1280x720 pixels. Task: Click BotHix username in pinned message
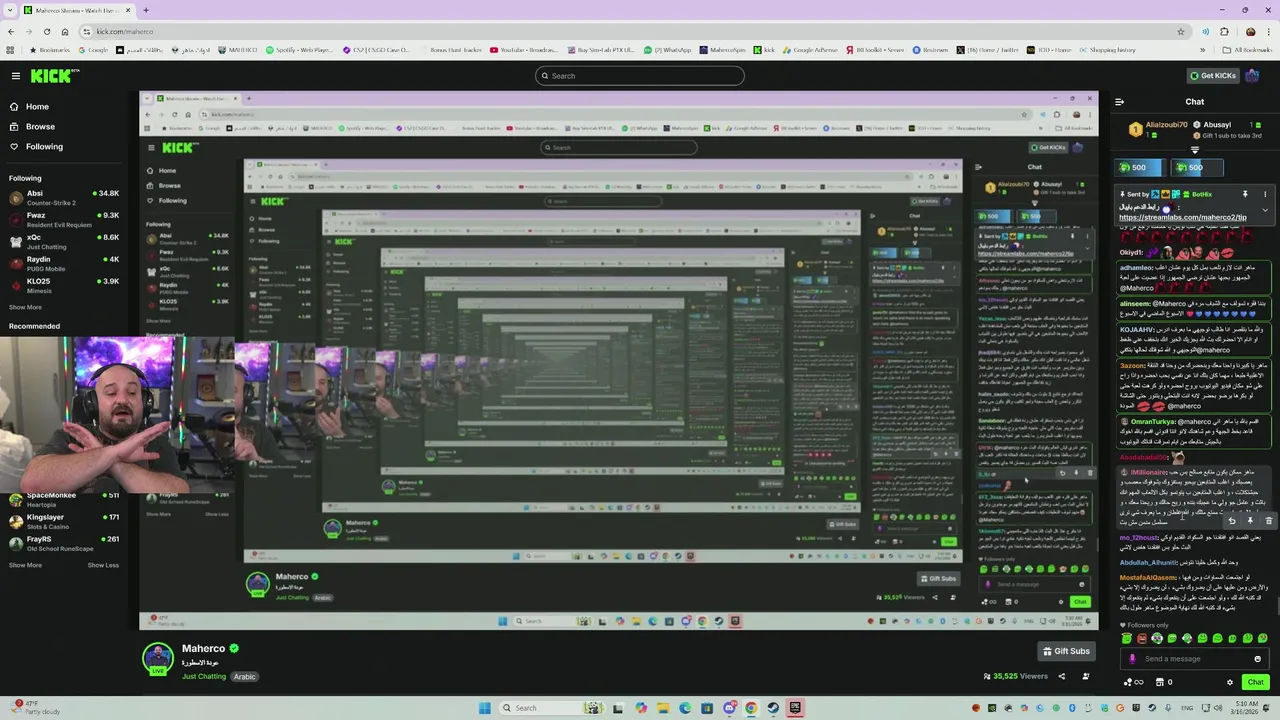pyautogui.click(x=1201, y=194)
